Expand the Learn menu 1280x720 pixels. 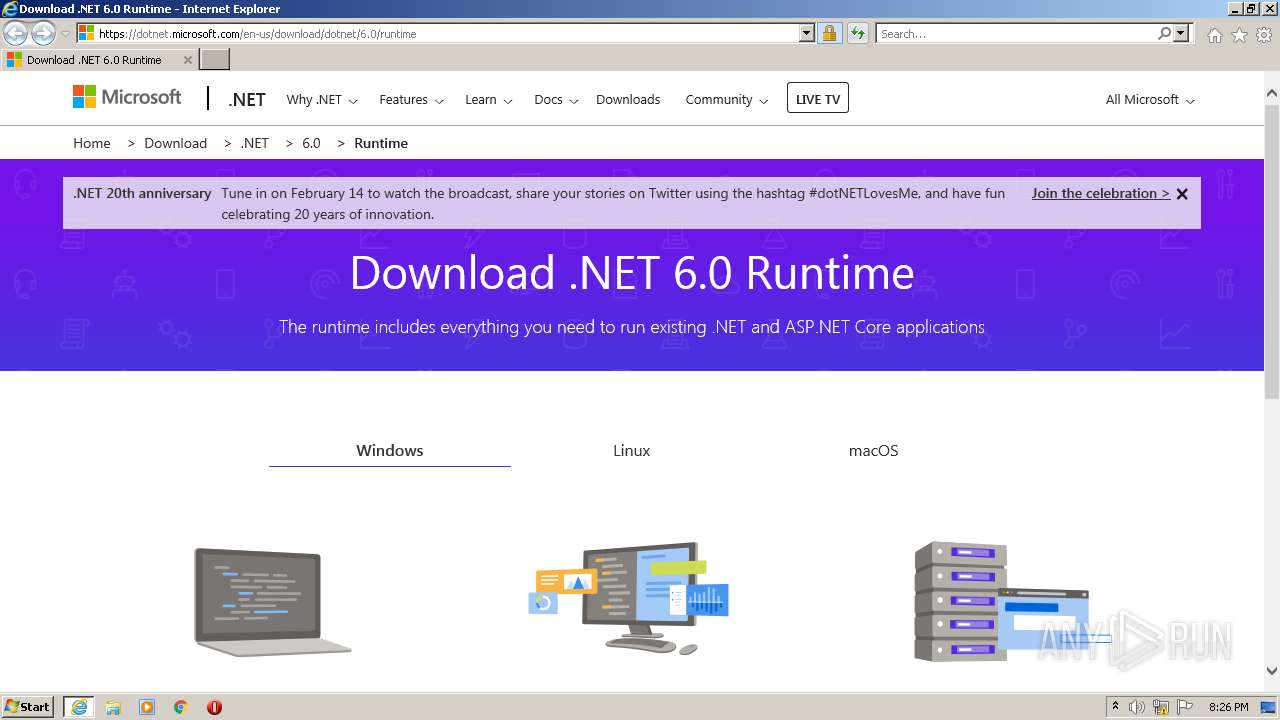pyautogui.click(x=489, y=100)
